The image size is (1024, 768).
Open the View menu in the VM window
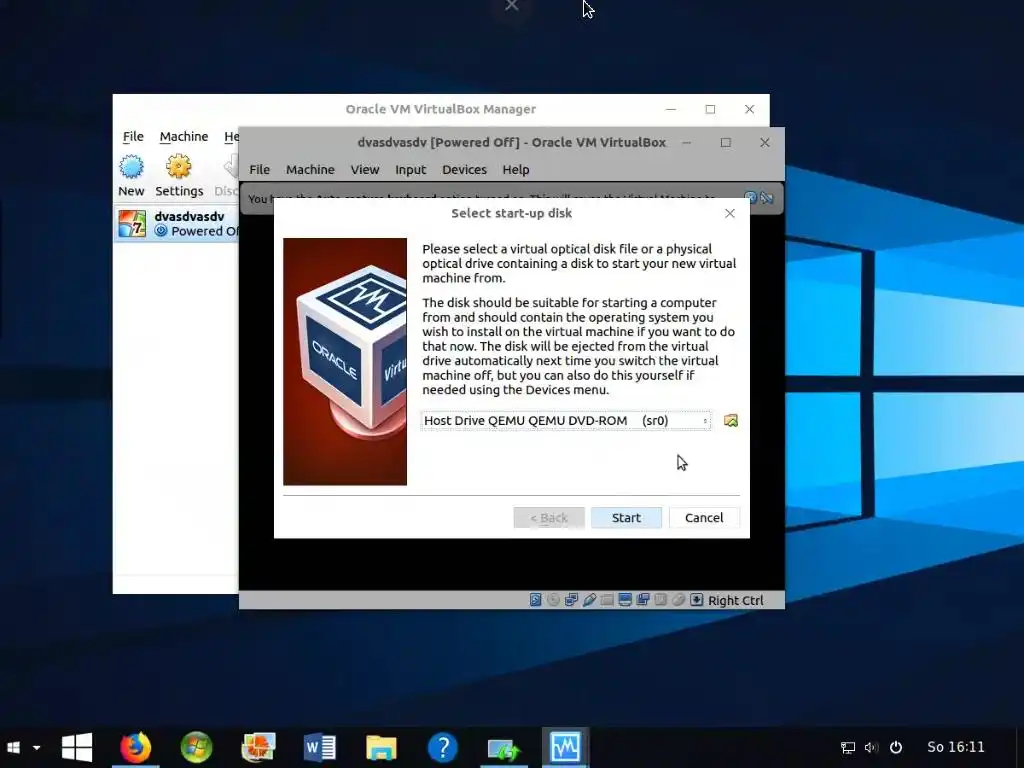(x=364, y=170)
